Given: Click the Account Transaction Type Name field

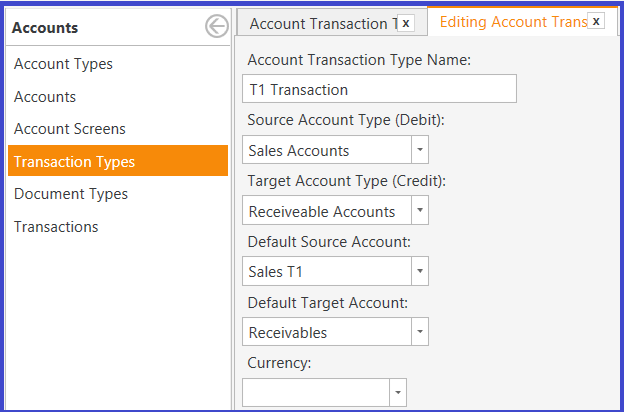Looking at the screenshot, I should click(379, 89).
